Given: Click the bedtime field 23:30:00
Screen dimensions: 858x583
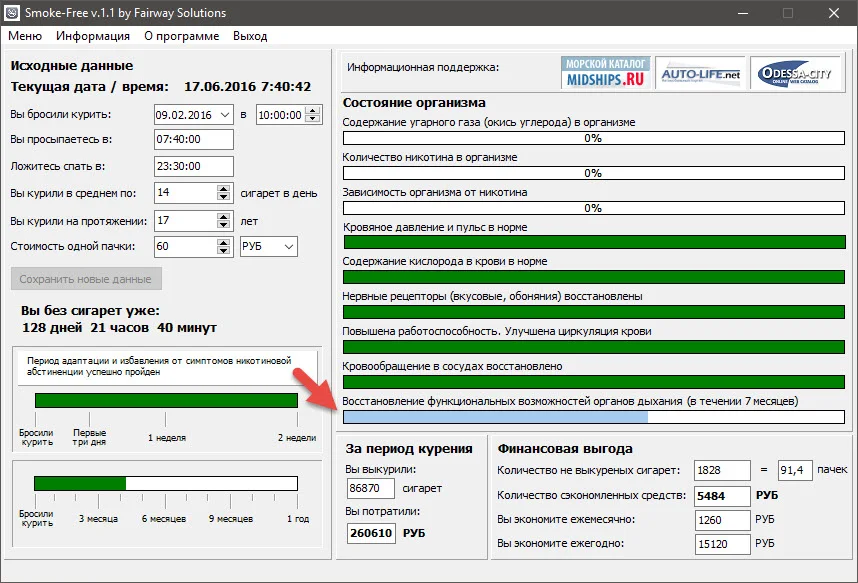Looking at the screenshot, I should (x=194, y=166).
